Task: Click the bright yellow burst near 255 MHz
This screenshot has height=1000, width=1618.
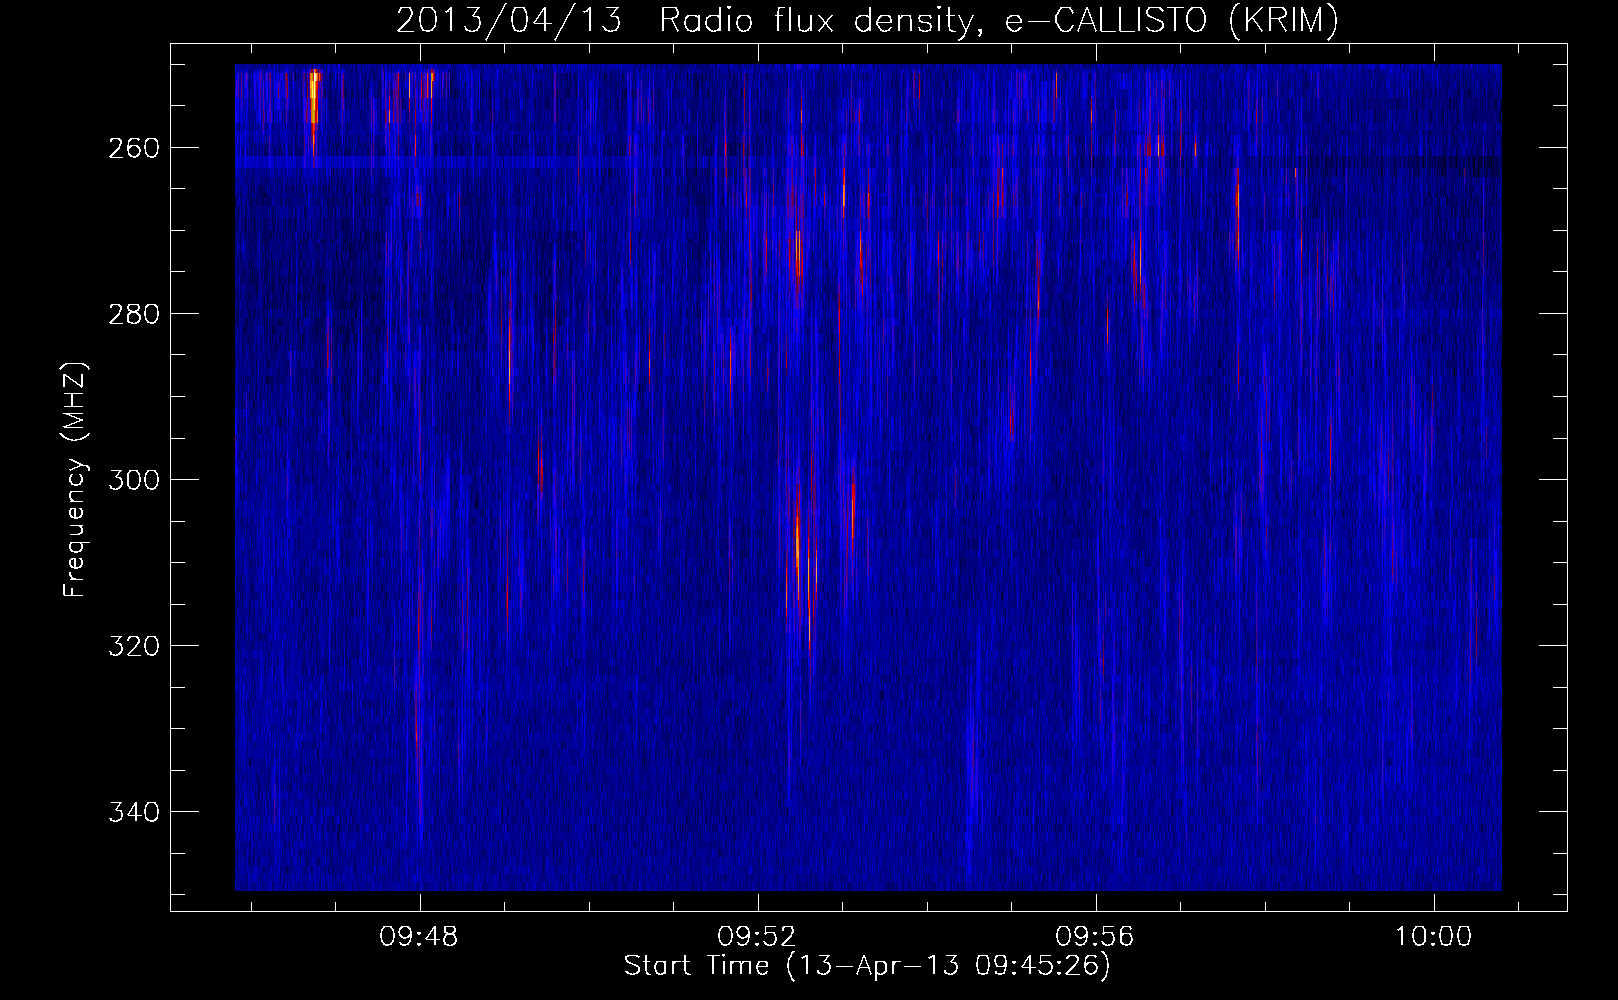Action: click(x=314, y=97)
